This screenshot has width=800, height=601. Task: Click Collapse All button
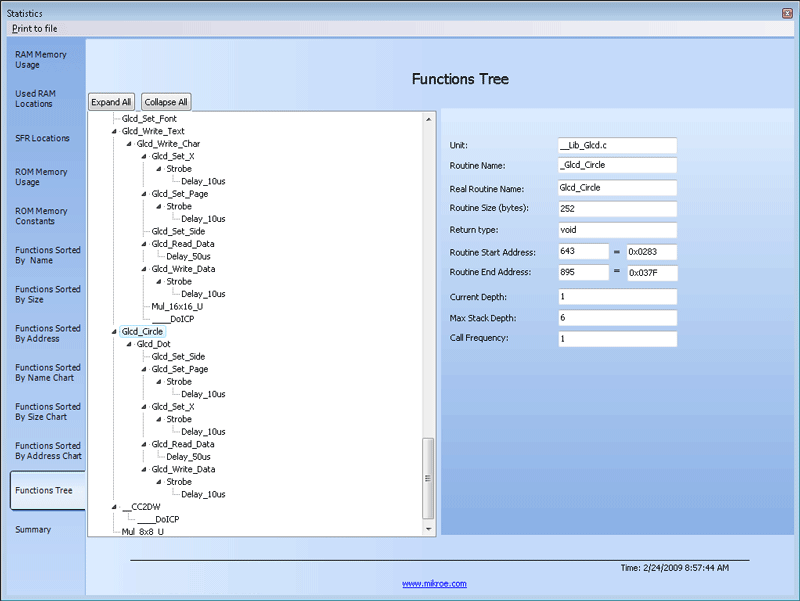(166, 102)
